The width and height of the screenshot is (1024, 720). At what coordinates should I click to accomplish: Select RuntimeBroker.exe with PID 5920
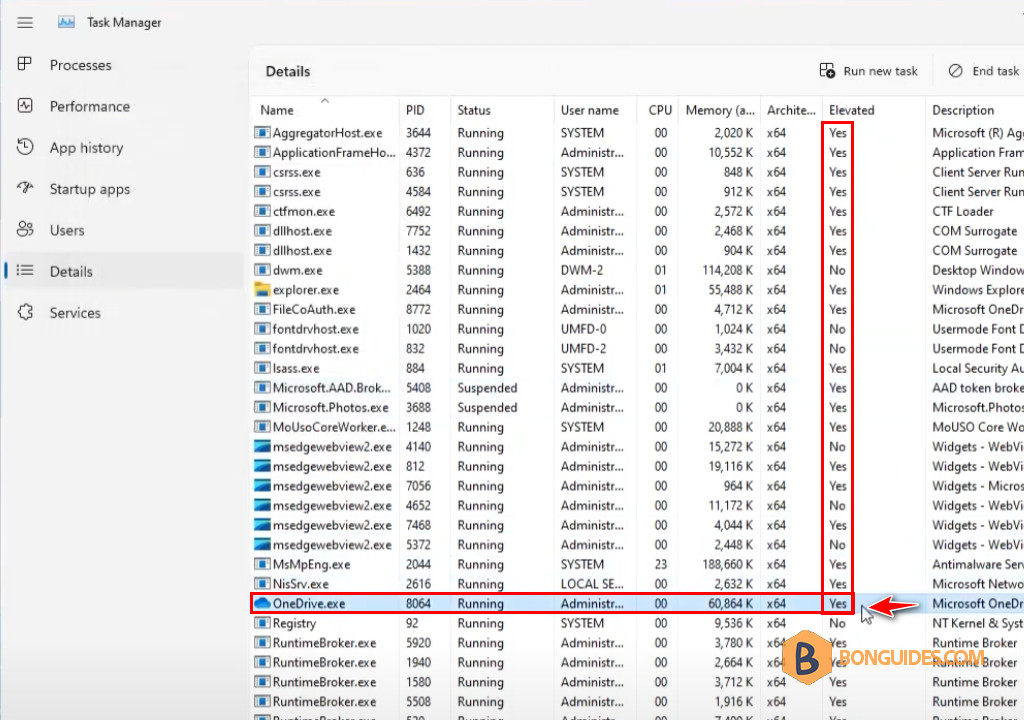point(637,642)
